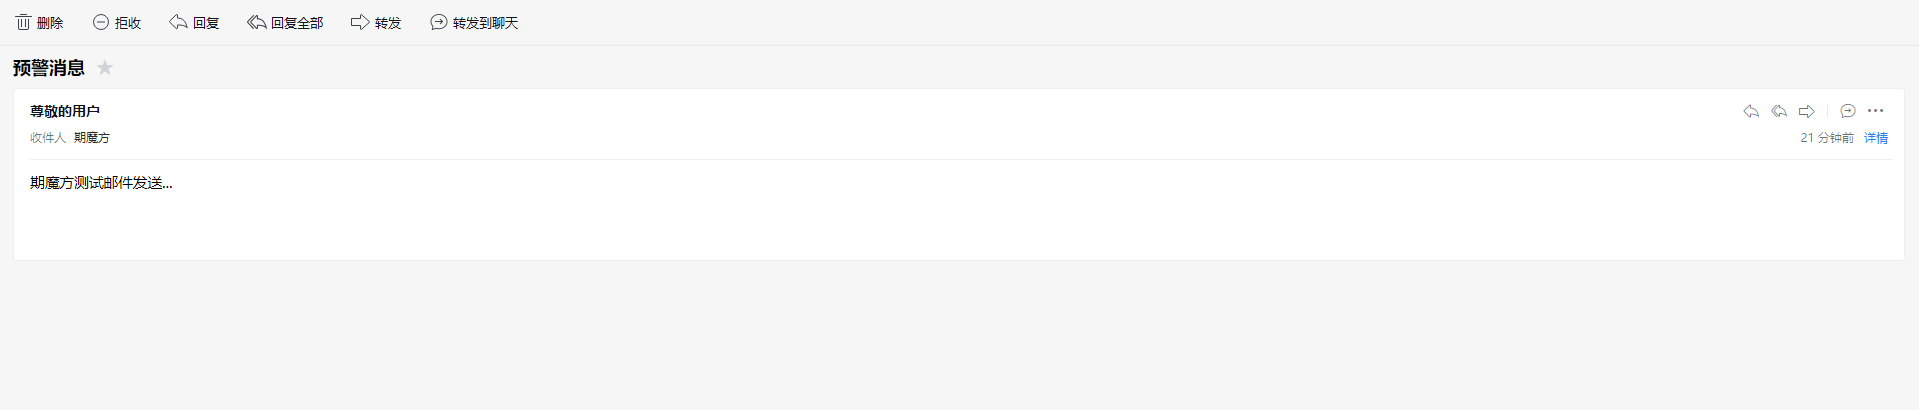
Task: Open 详情 to expand message details
Action: click(1876, 138)
